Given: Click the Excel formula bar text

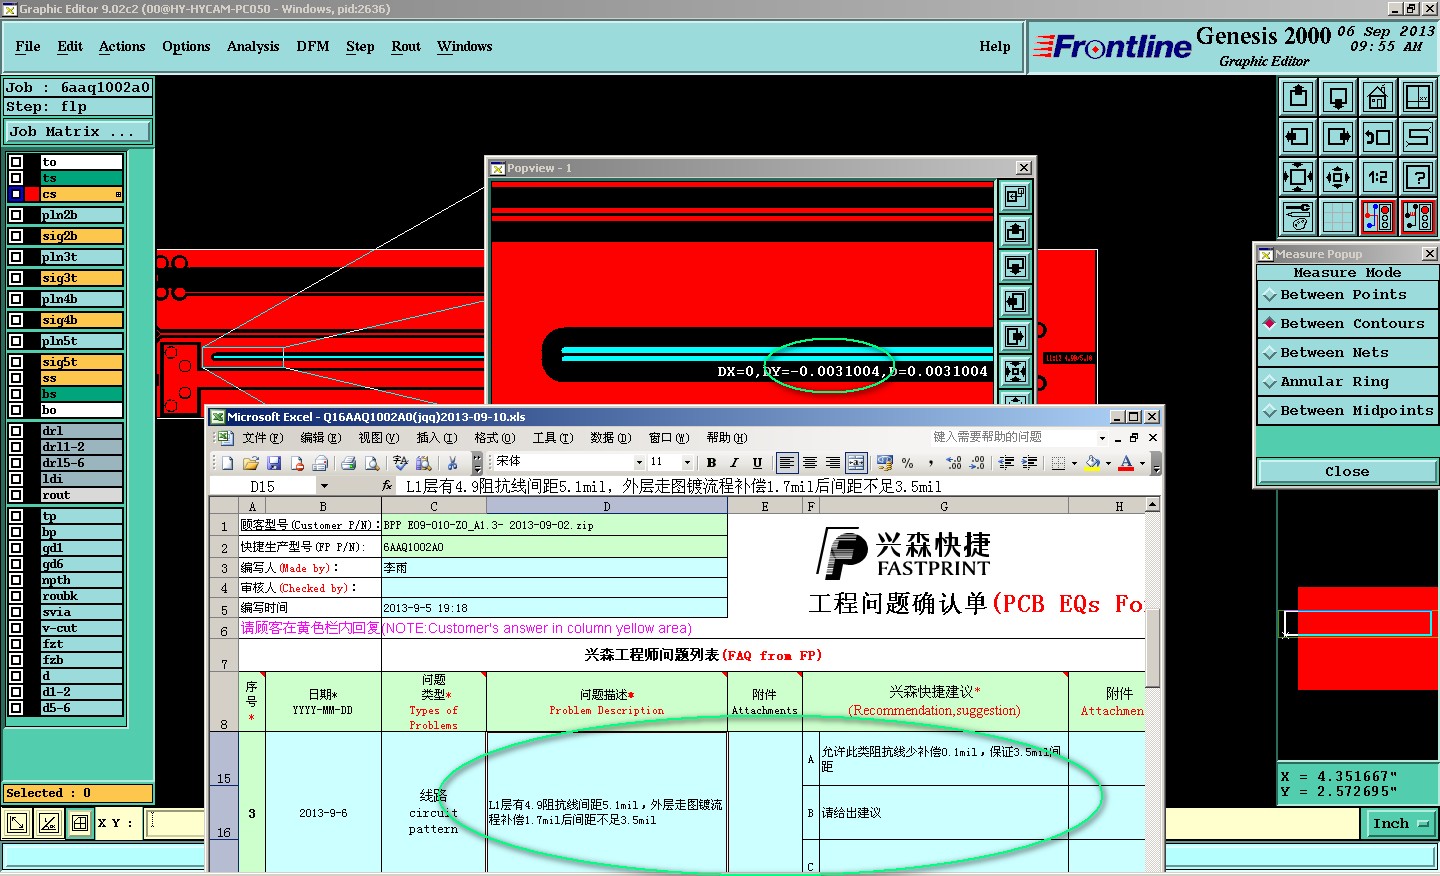Looking at the screenshot, I should coord(674,486).
